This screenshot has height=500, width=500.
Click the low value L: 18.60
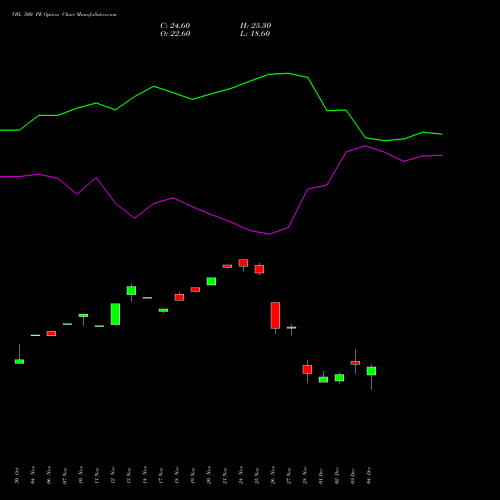[x=255, y=34]
